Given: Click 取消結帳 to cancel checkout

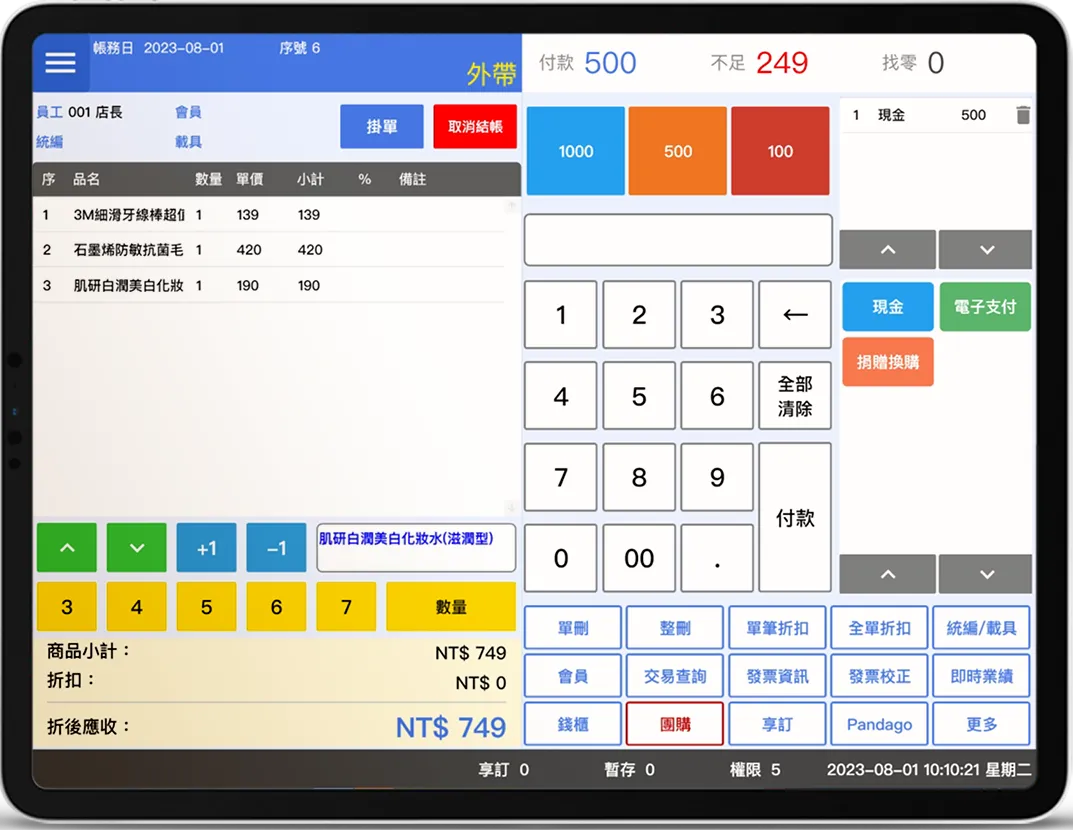Looking at the screenshot, I should click(x=475, y=127).
